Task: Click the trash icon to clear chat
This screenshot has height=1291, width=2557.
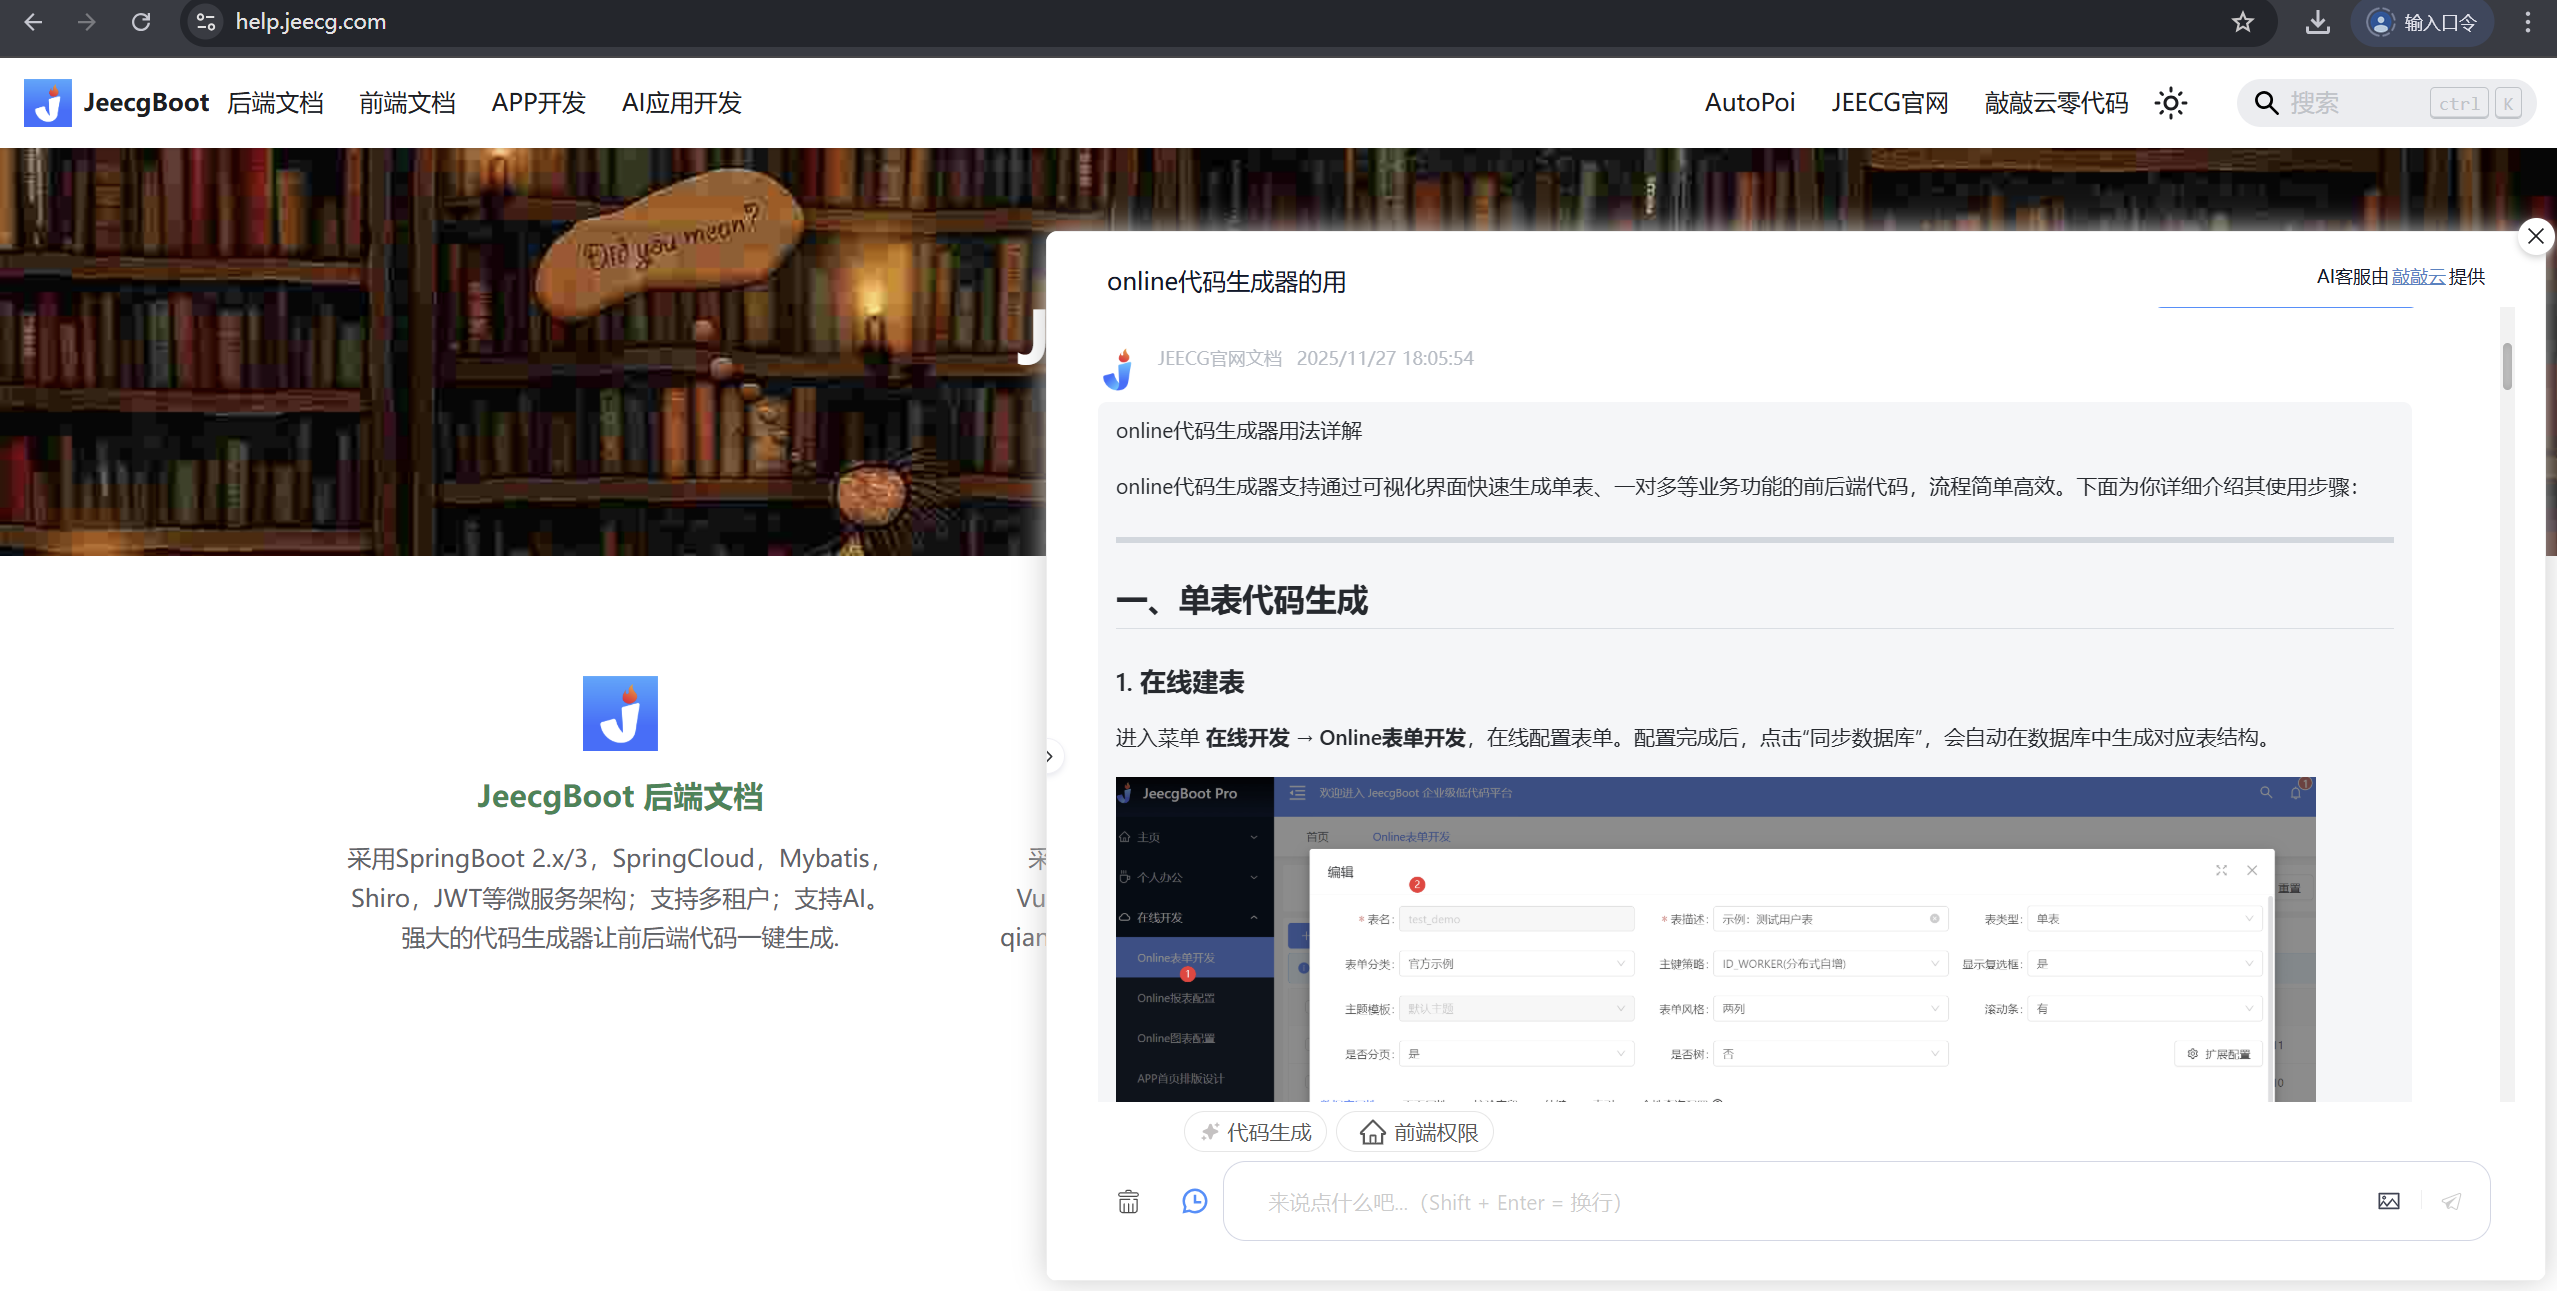Action: tap(1128, 1201)
